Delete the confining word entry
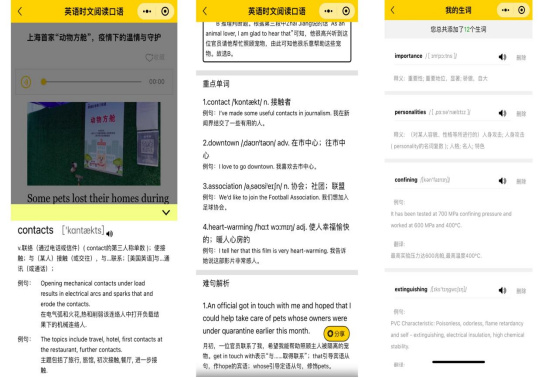Image resolution: width=553 pixels, height=378 pixels. [521, 181]
